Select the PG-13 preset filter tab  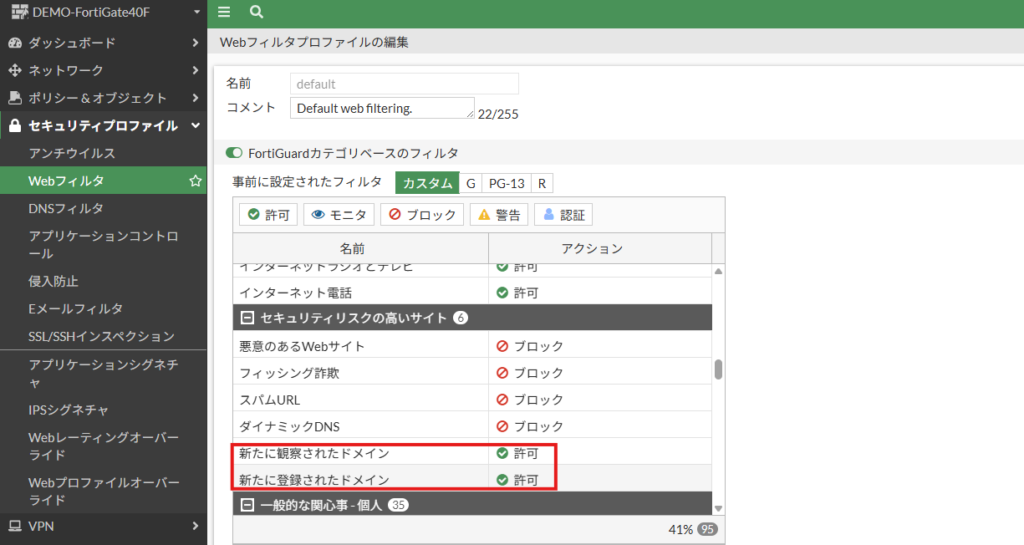point(507,183)
